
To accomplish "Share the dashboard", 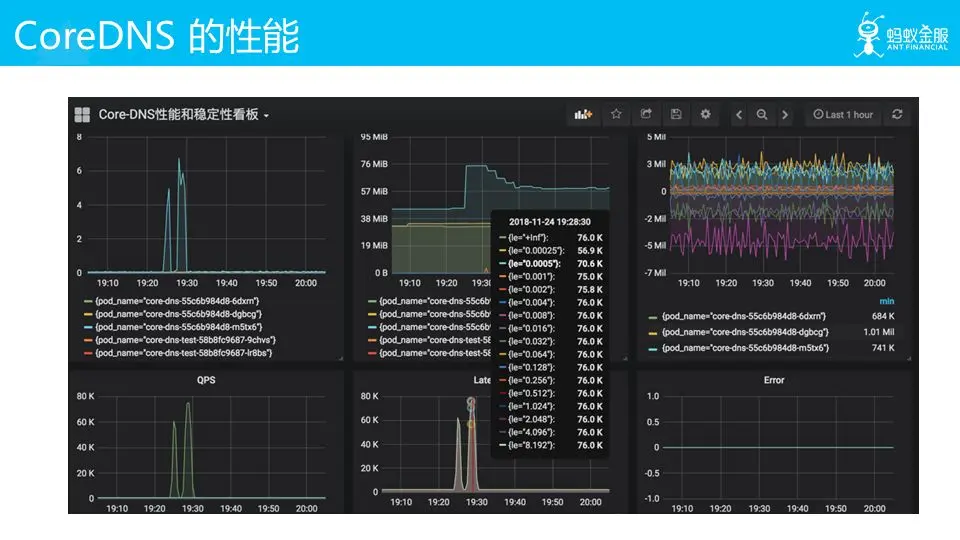I will 646,114.
